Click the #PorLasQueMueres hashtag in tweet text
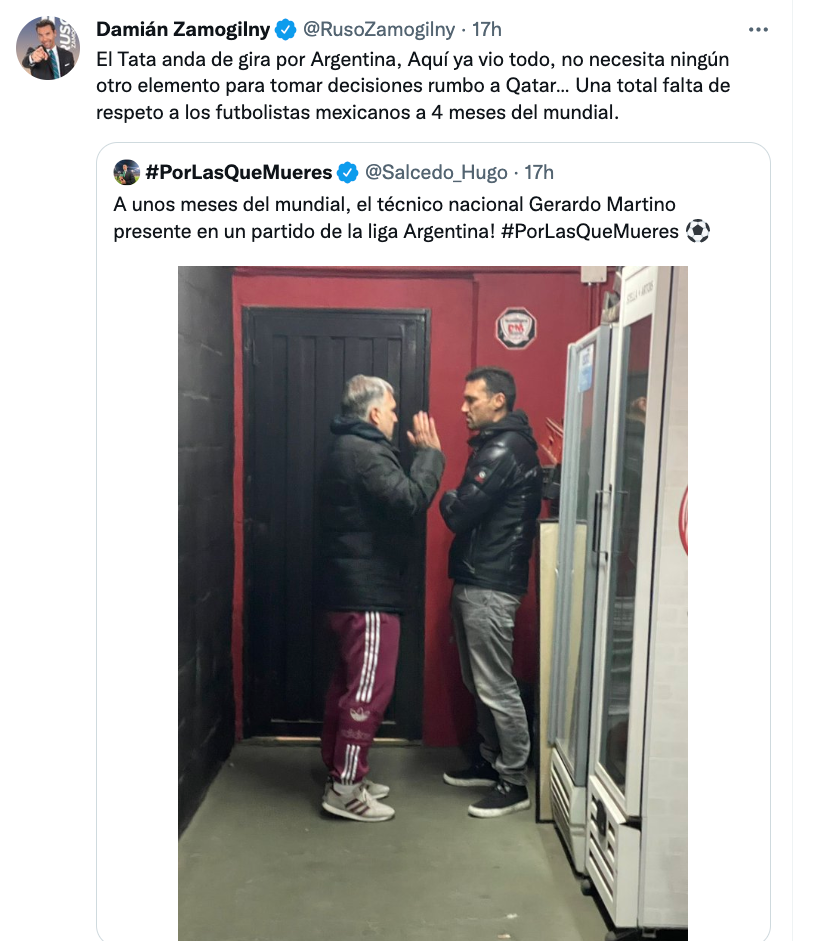 tap(590, 231)
